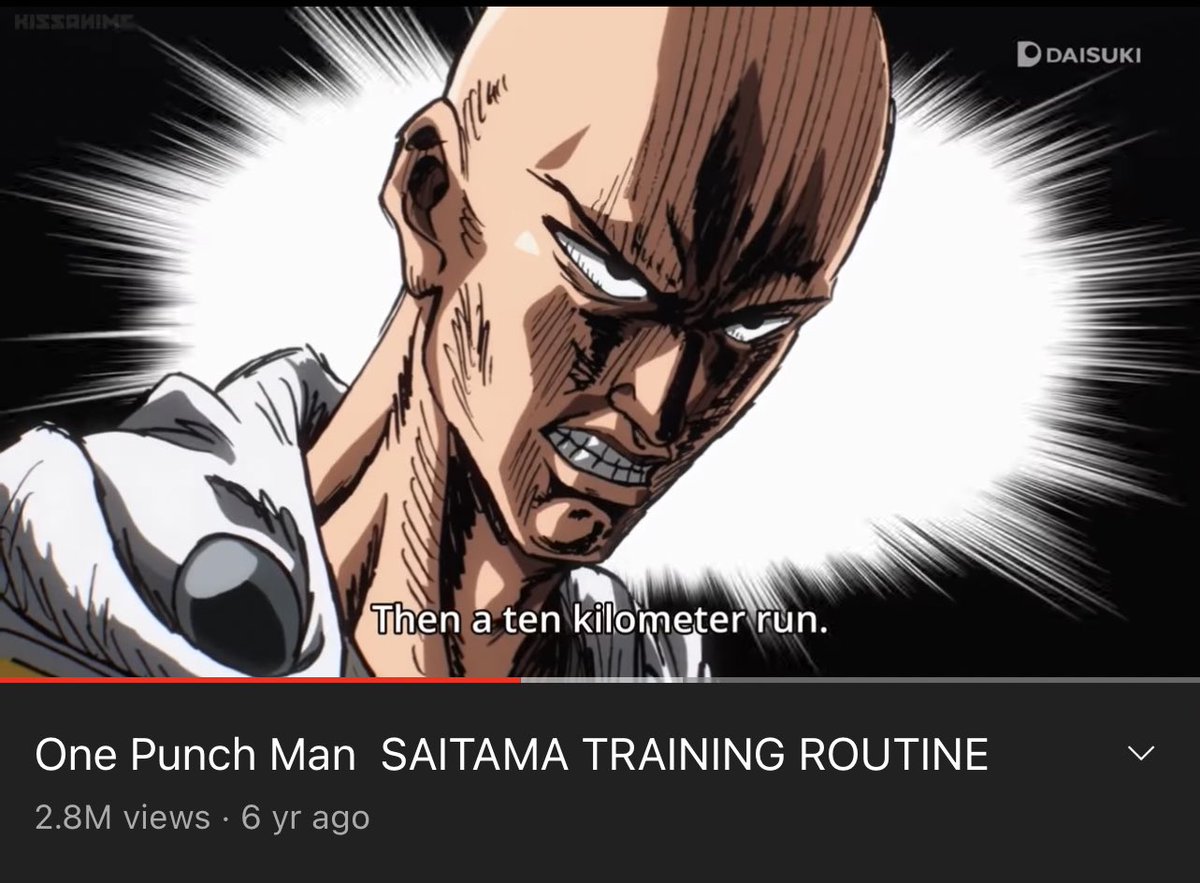
Task: Click the '6 yr ago' upload date
Action: (x=306, y=818)
